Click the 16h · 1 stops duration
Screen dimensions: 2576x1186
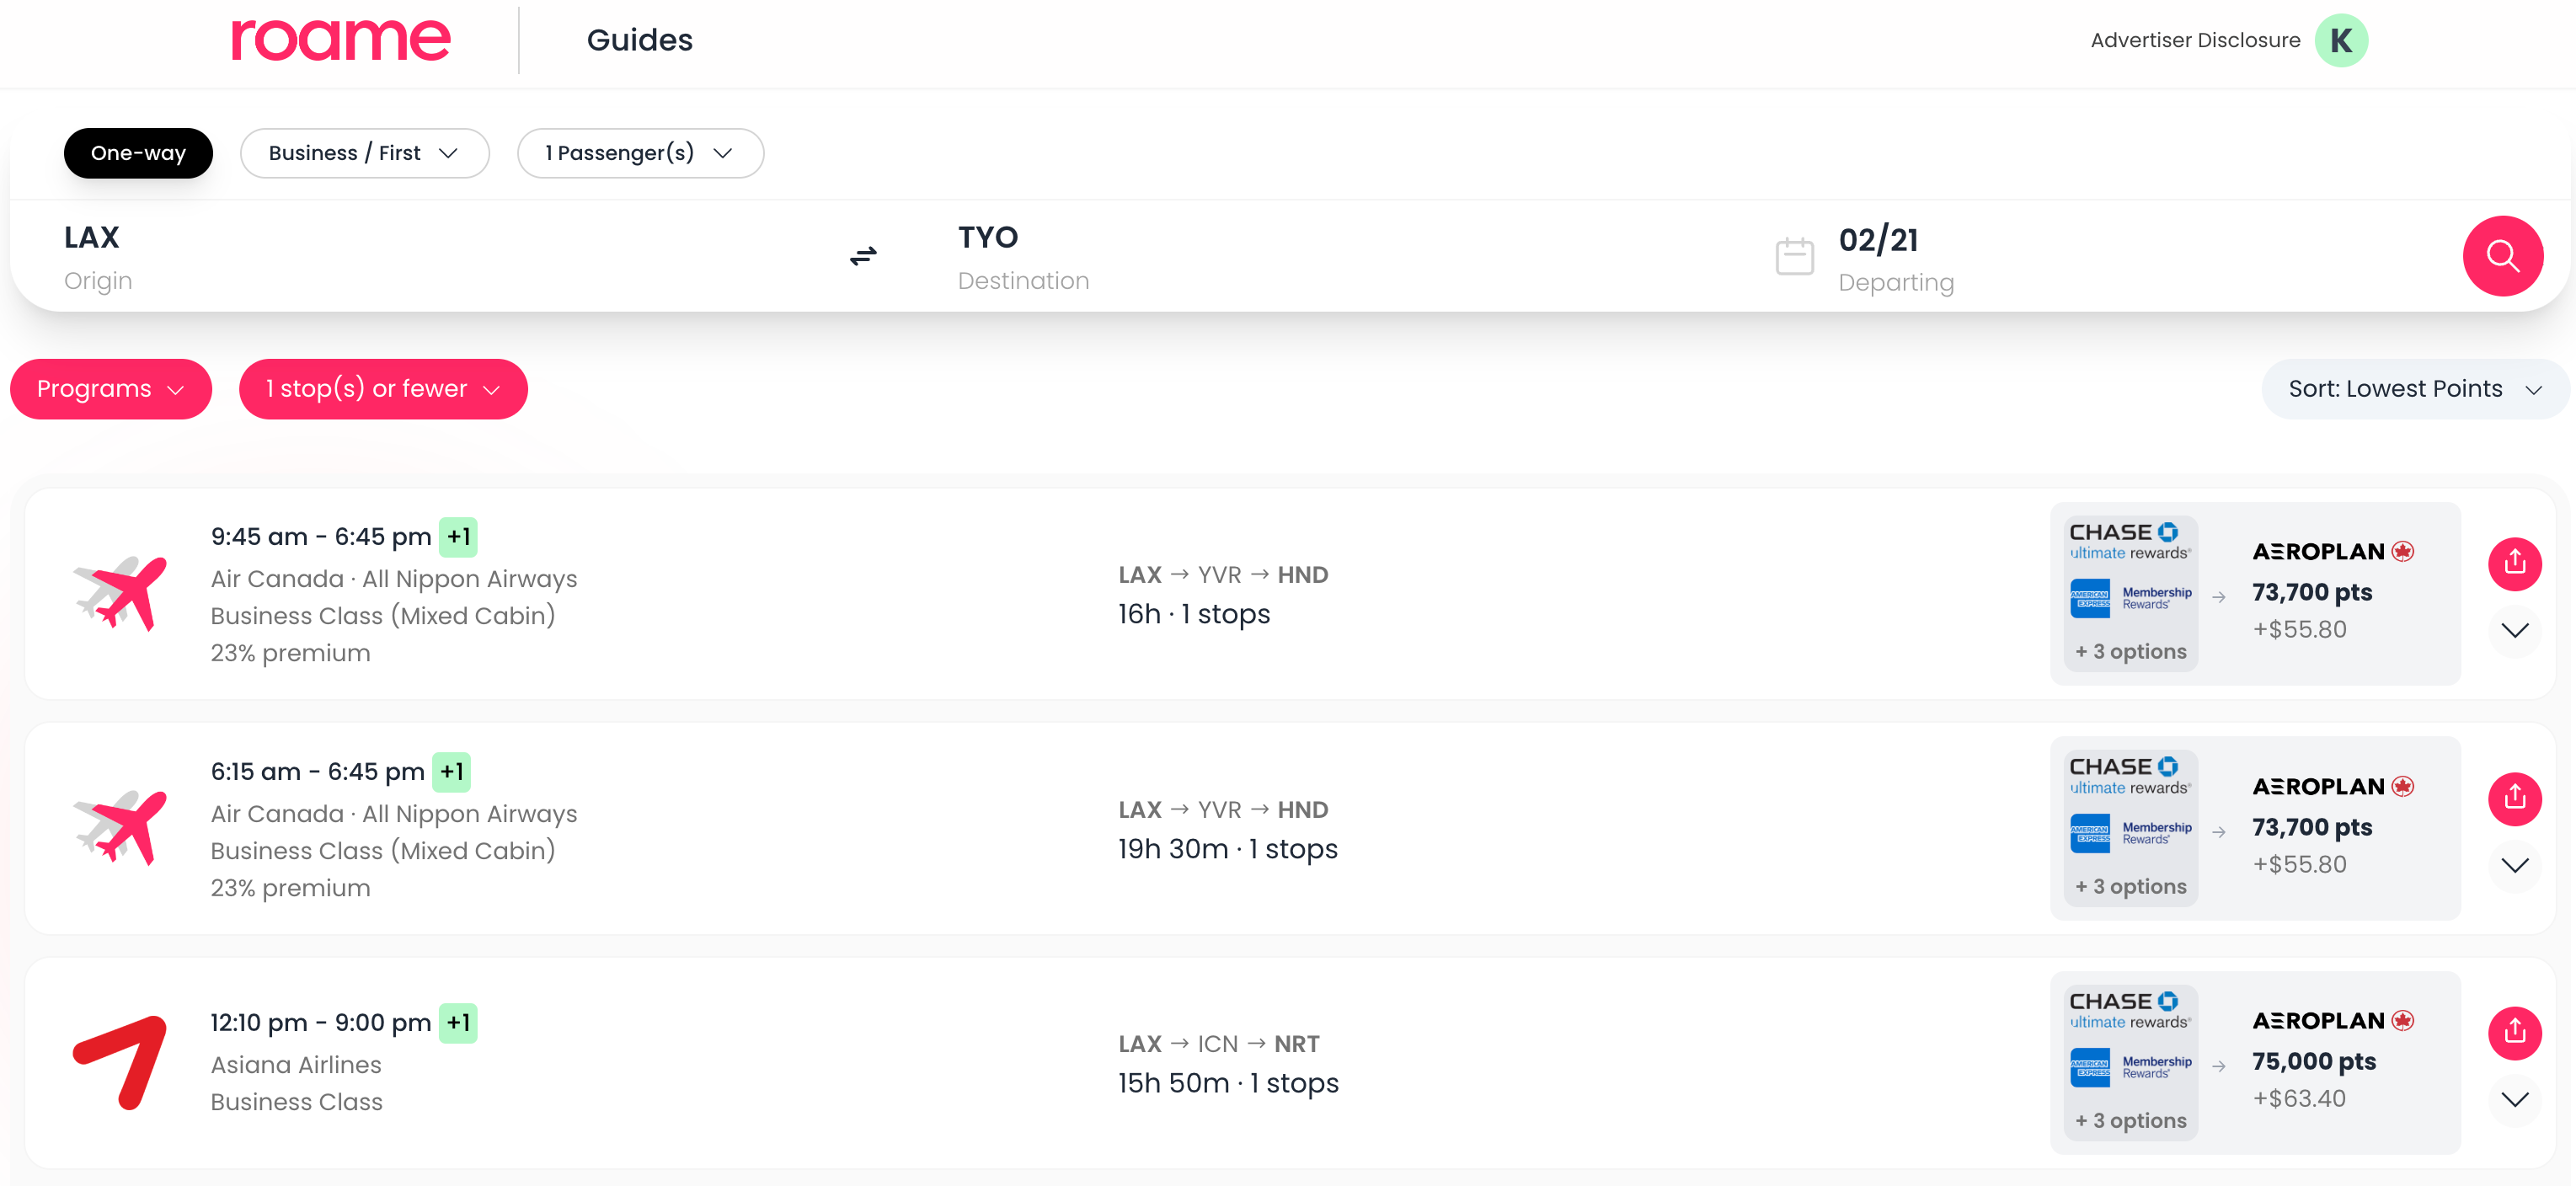click(1194, 614)
